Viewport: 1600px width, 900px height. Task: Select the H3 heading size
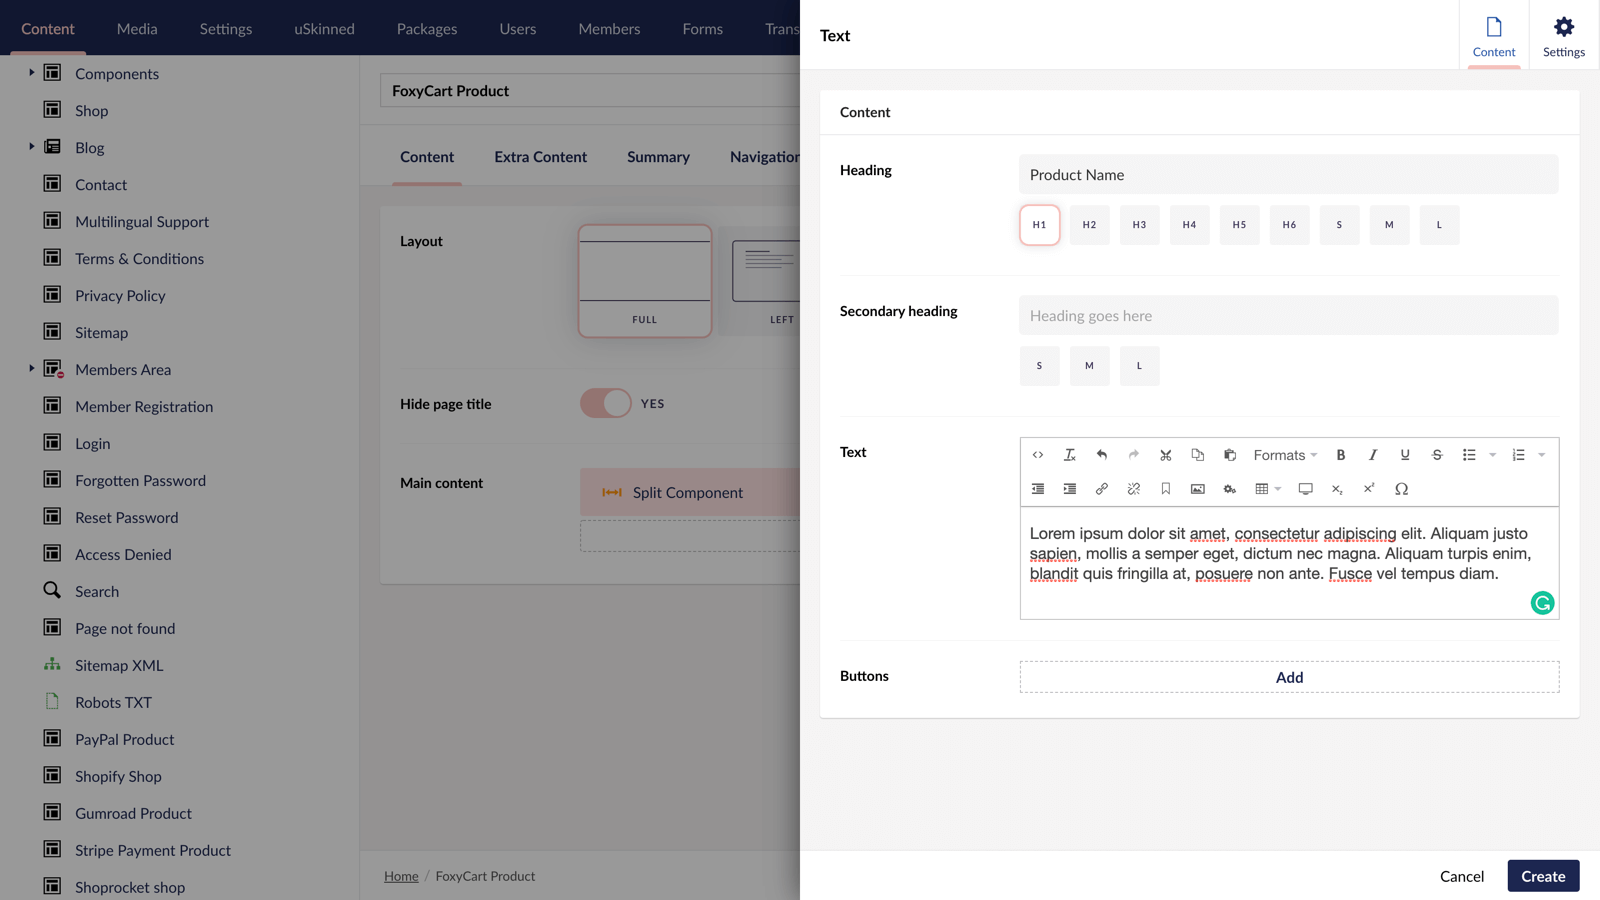[1139, 225]
